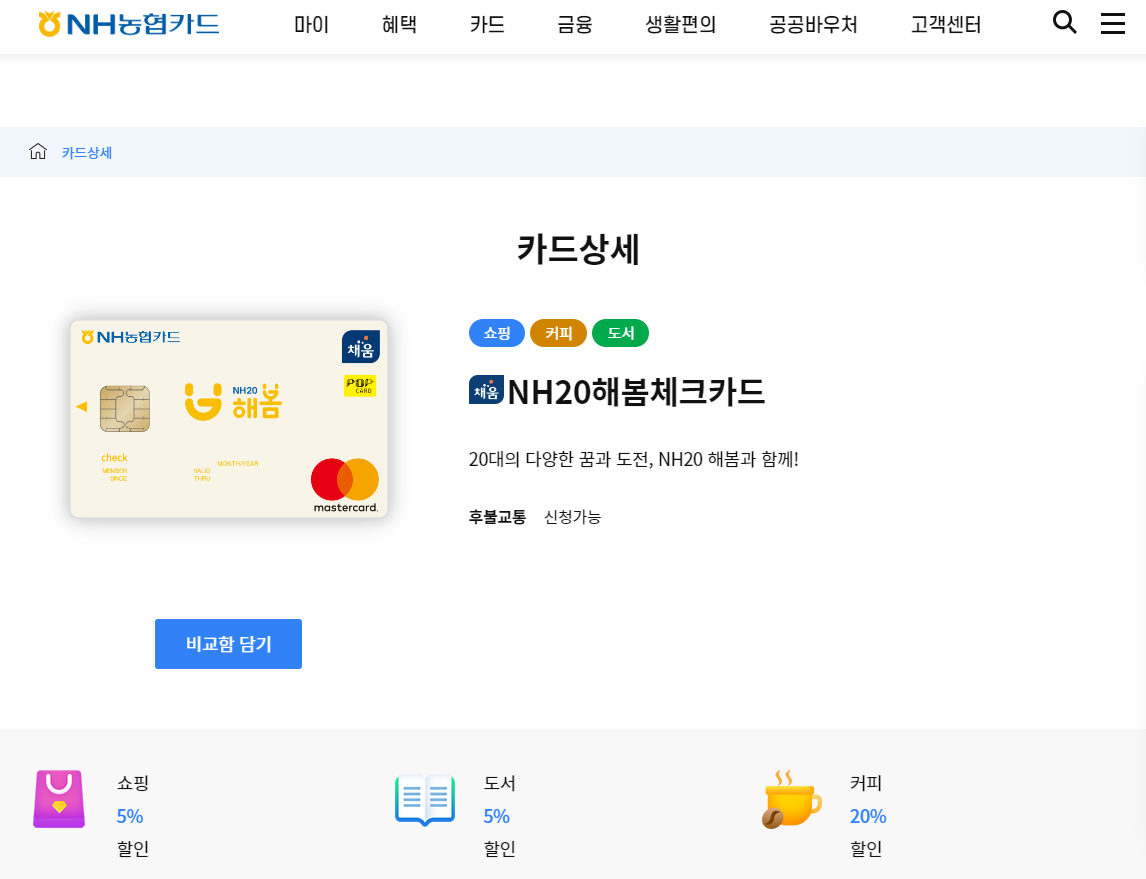
Task: Click the 쇼핑 benefit label
Action: tap(133, 783)
